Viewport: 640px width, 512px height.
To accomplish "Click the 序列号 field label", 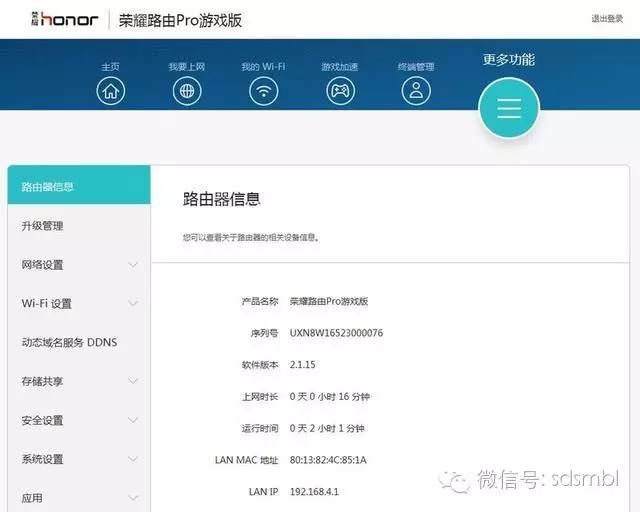I will pos(264,333).
